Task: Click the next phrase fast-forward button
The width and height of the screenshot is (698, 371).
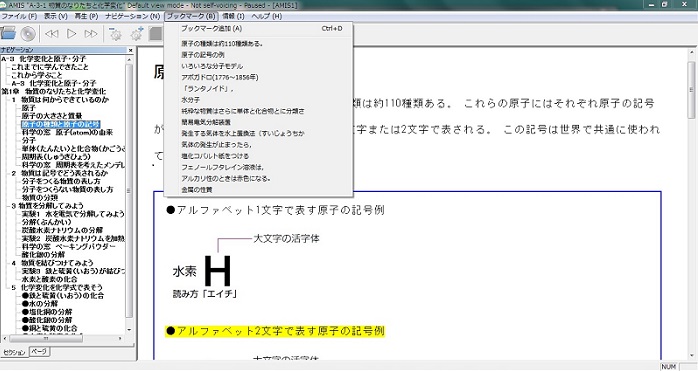Action: pos(91,34)
